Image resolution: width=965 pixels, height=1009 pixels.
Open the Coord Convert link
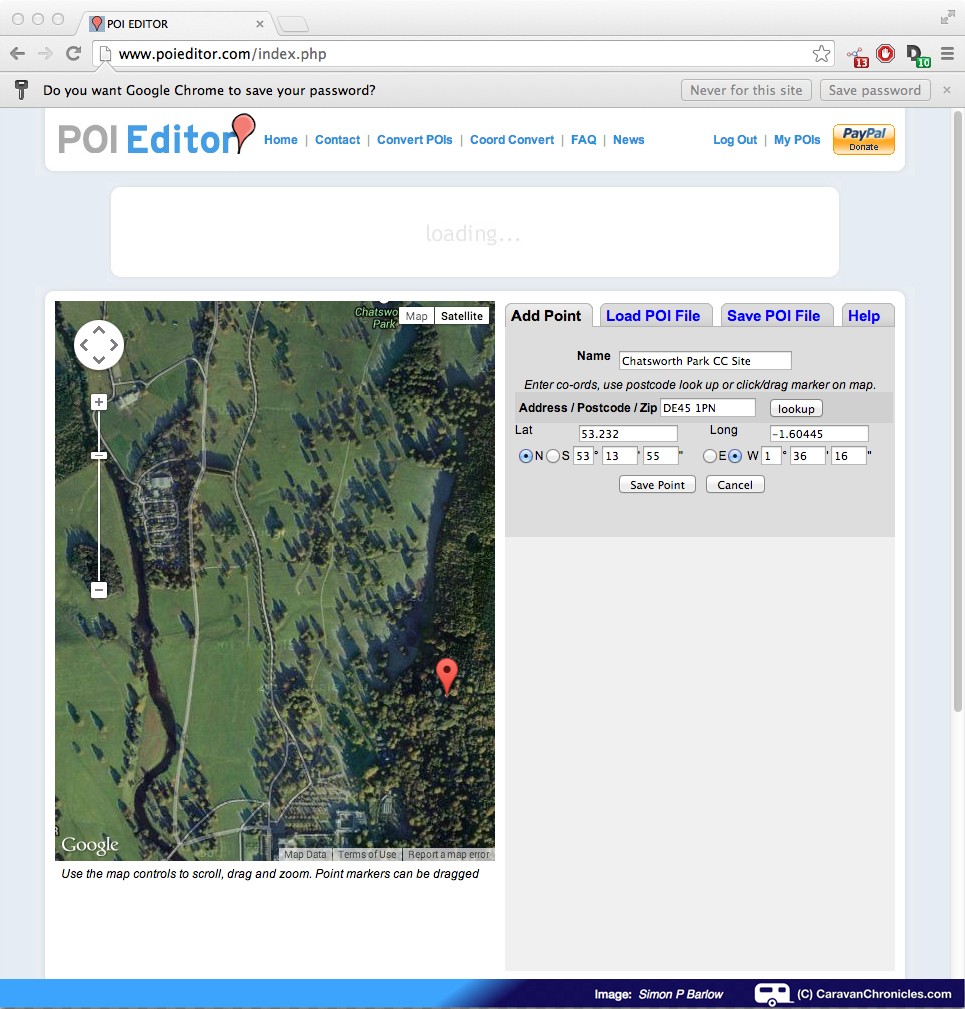click(x=511, y=140)
